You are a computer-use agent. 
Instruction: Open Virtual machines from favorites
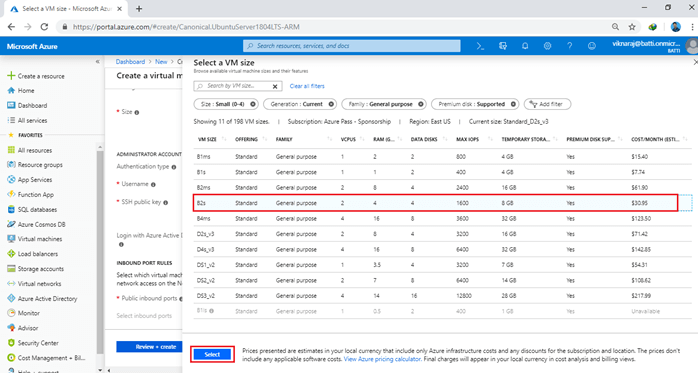tap(34, 239)
